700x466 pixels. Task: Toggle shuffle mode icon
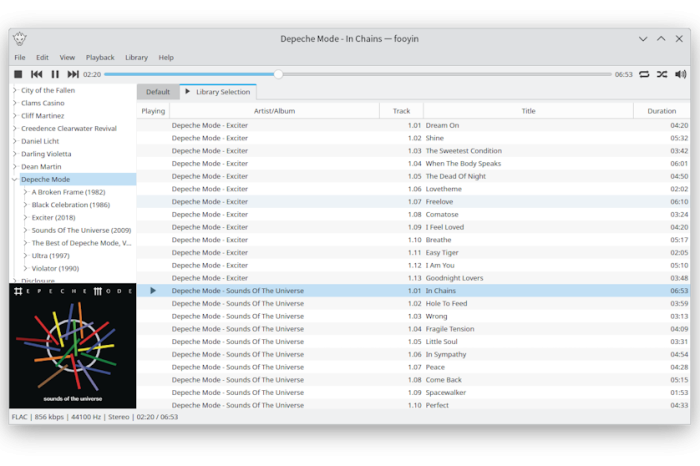(x=662, y=74)
